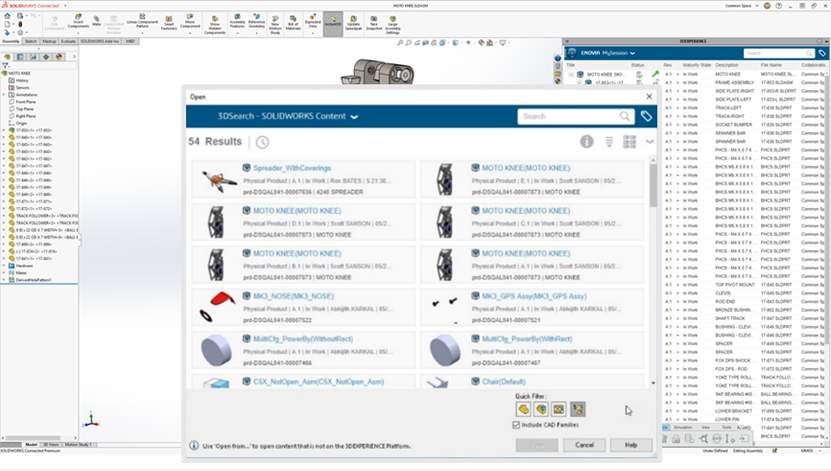Select the Mate tool
Image resolution: width=831 pixels, height=471 pixels.
[97, 20]
